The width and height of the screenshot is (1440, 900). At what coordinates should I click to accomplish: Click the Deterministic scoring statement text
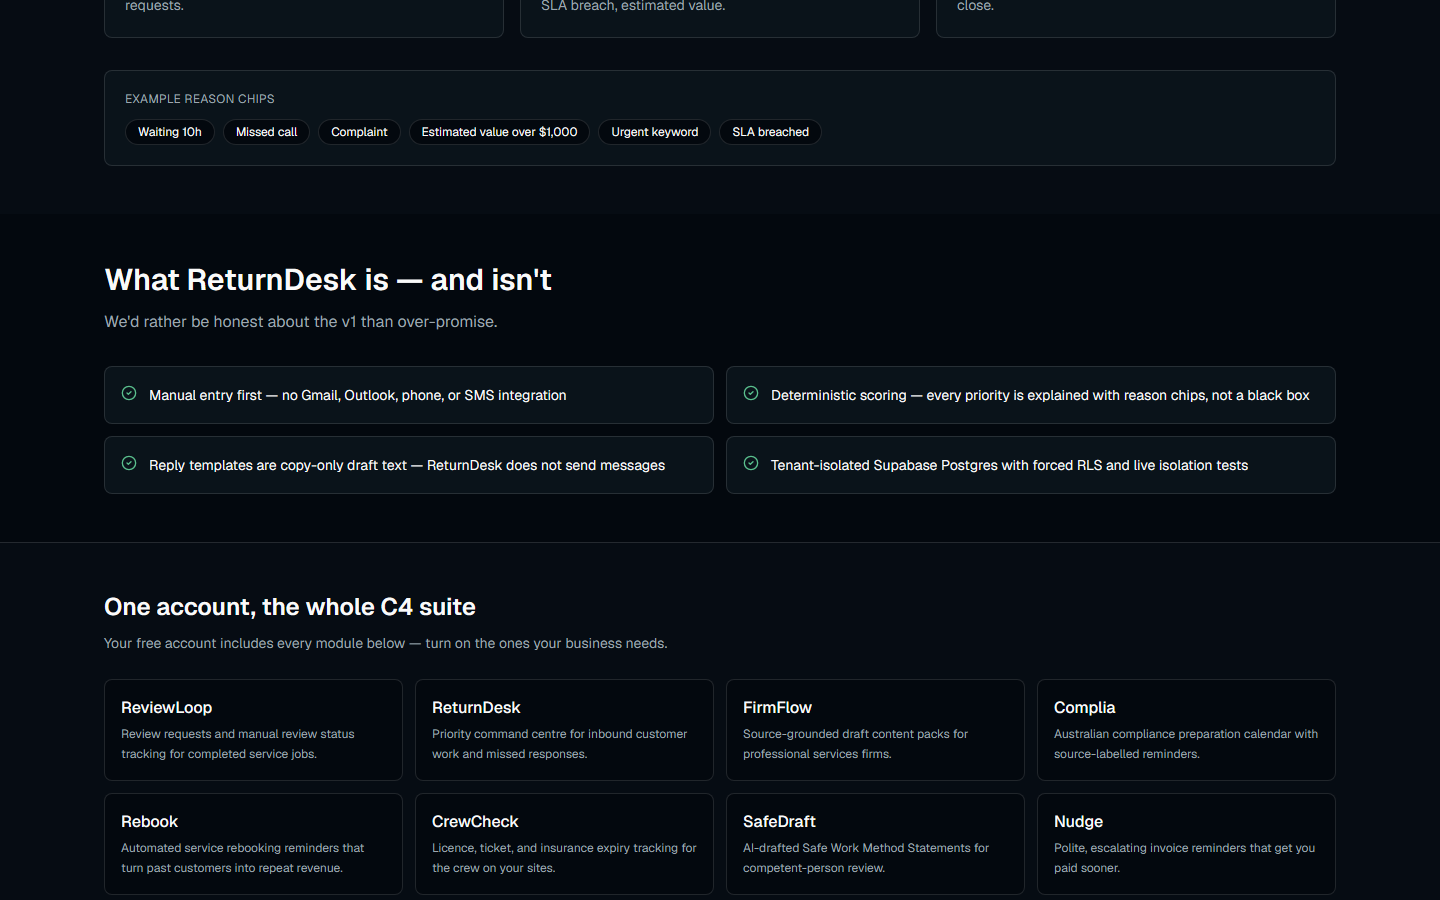click(x=1040, y=395)
